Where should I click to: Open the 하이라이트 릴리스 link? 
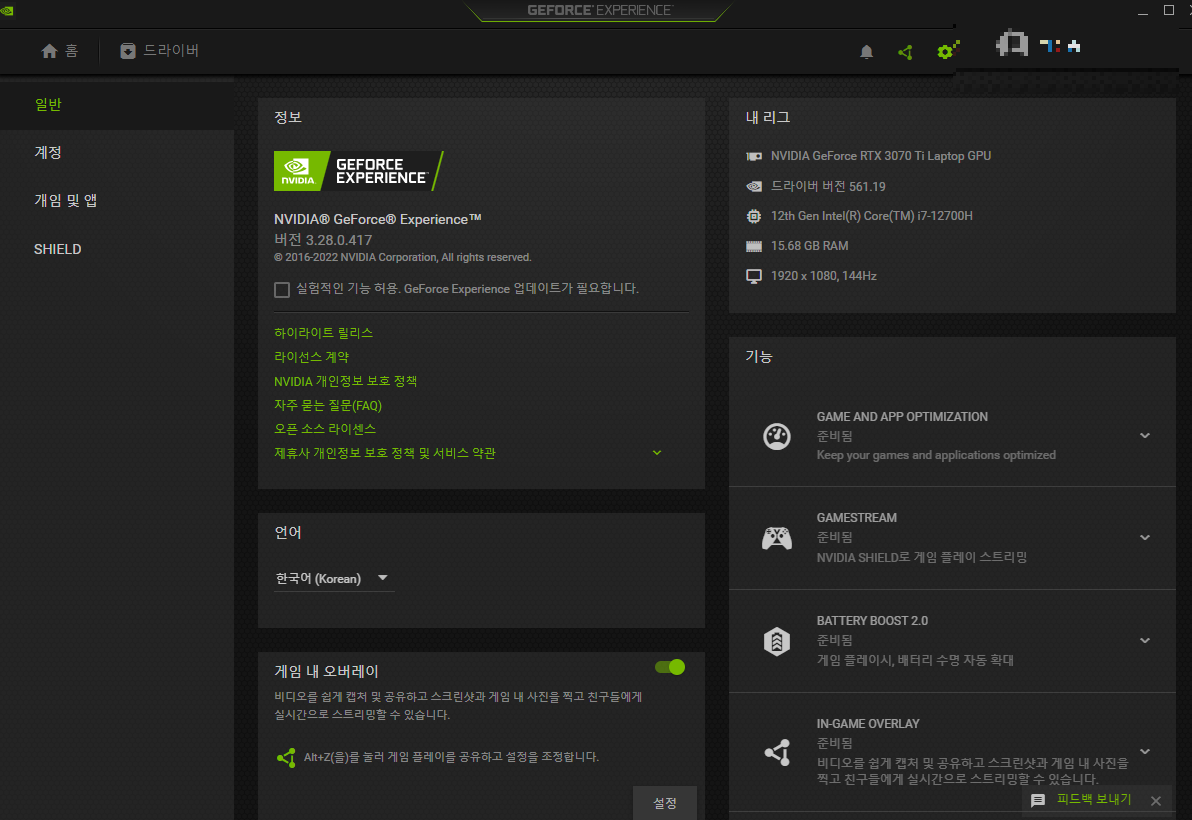pyautogui.click(x=323, y=333)
